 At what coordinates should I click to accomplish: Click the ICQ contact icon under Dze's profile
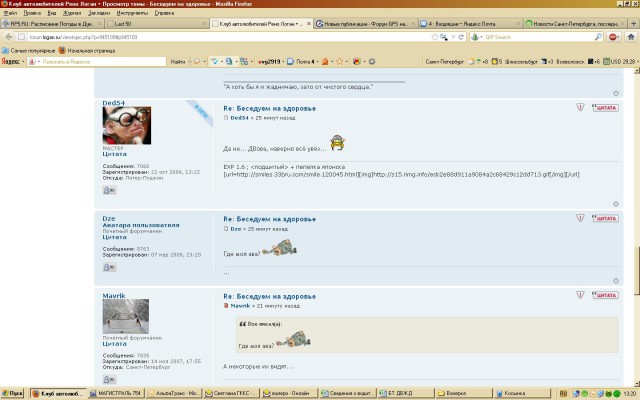point(109,267)
